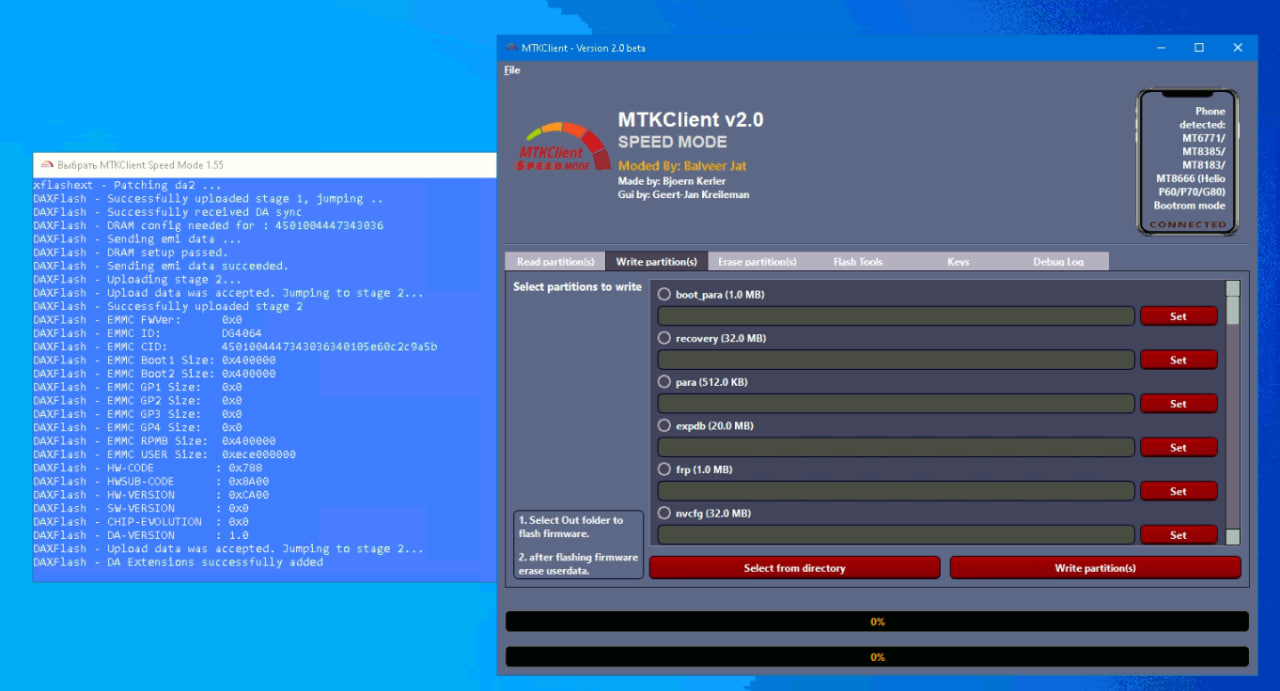Click the 'DA-VERSION : 1.0' console line
This screenshot has height=691, width=1280.
(141, 535)
